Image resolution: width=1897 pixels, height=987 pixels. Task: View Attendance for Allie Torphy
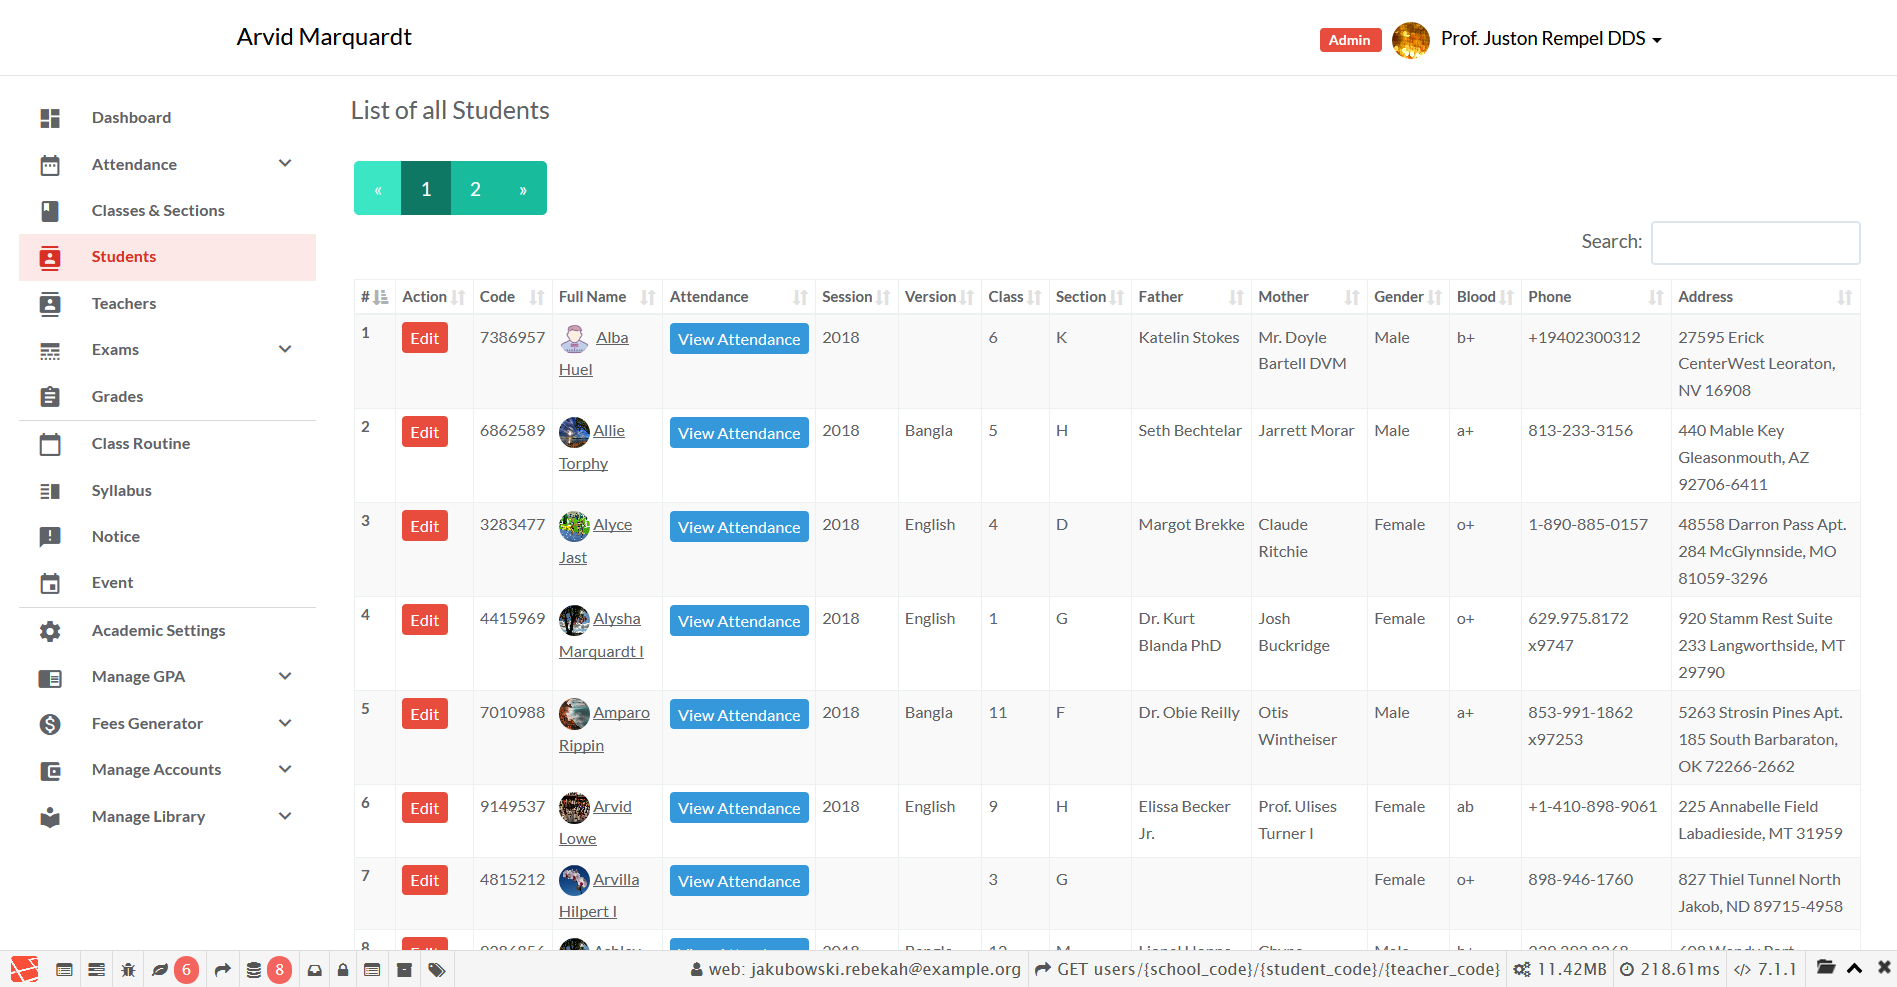click(x=739, y=433)
